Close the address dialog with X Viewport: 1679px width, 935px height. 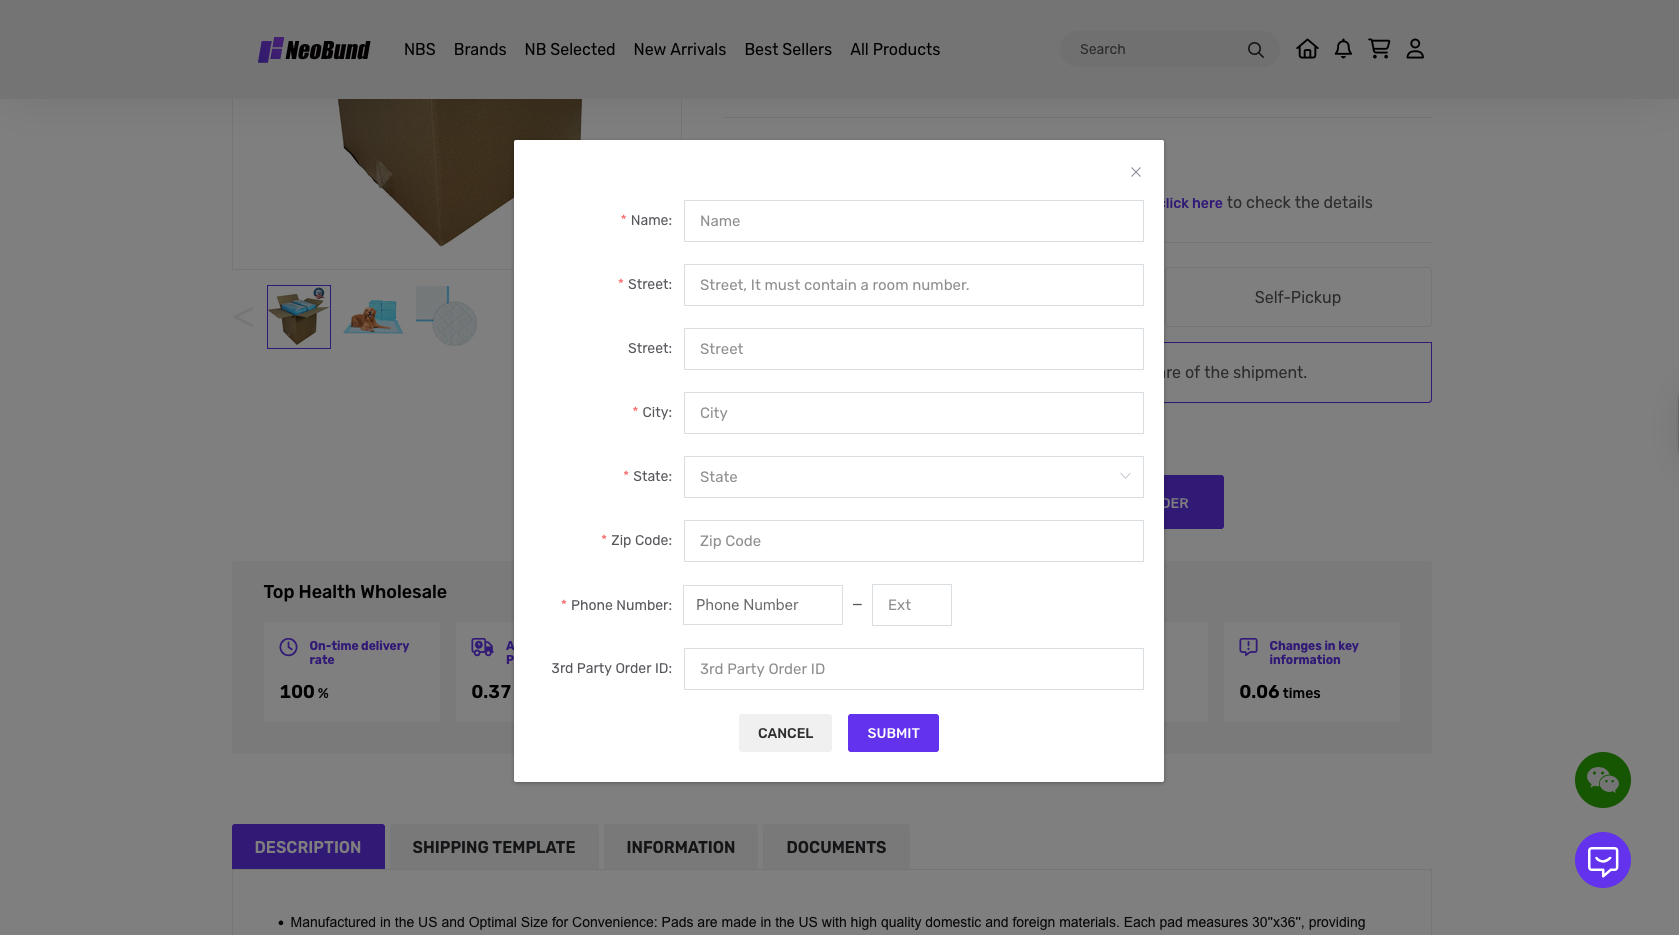click(1136, 172)
